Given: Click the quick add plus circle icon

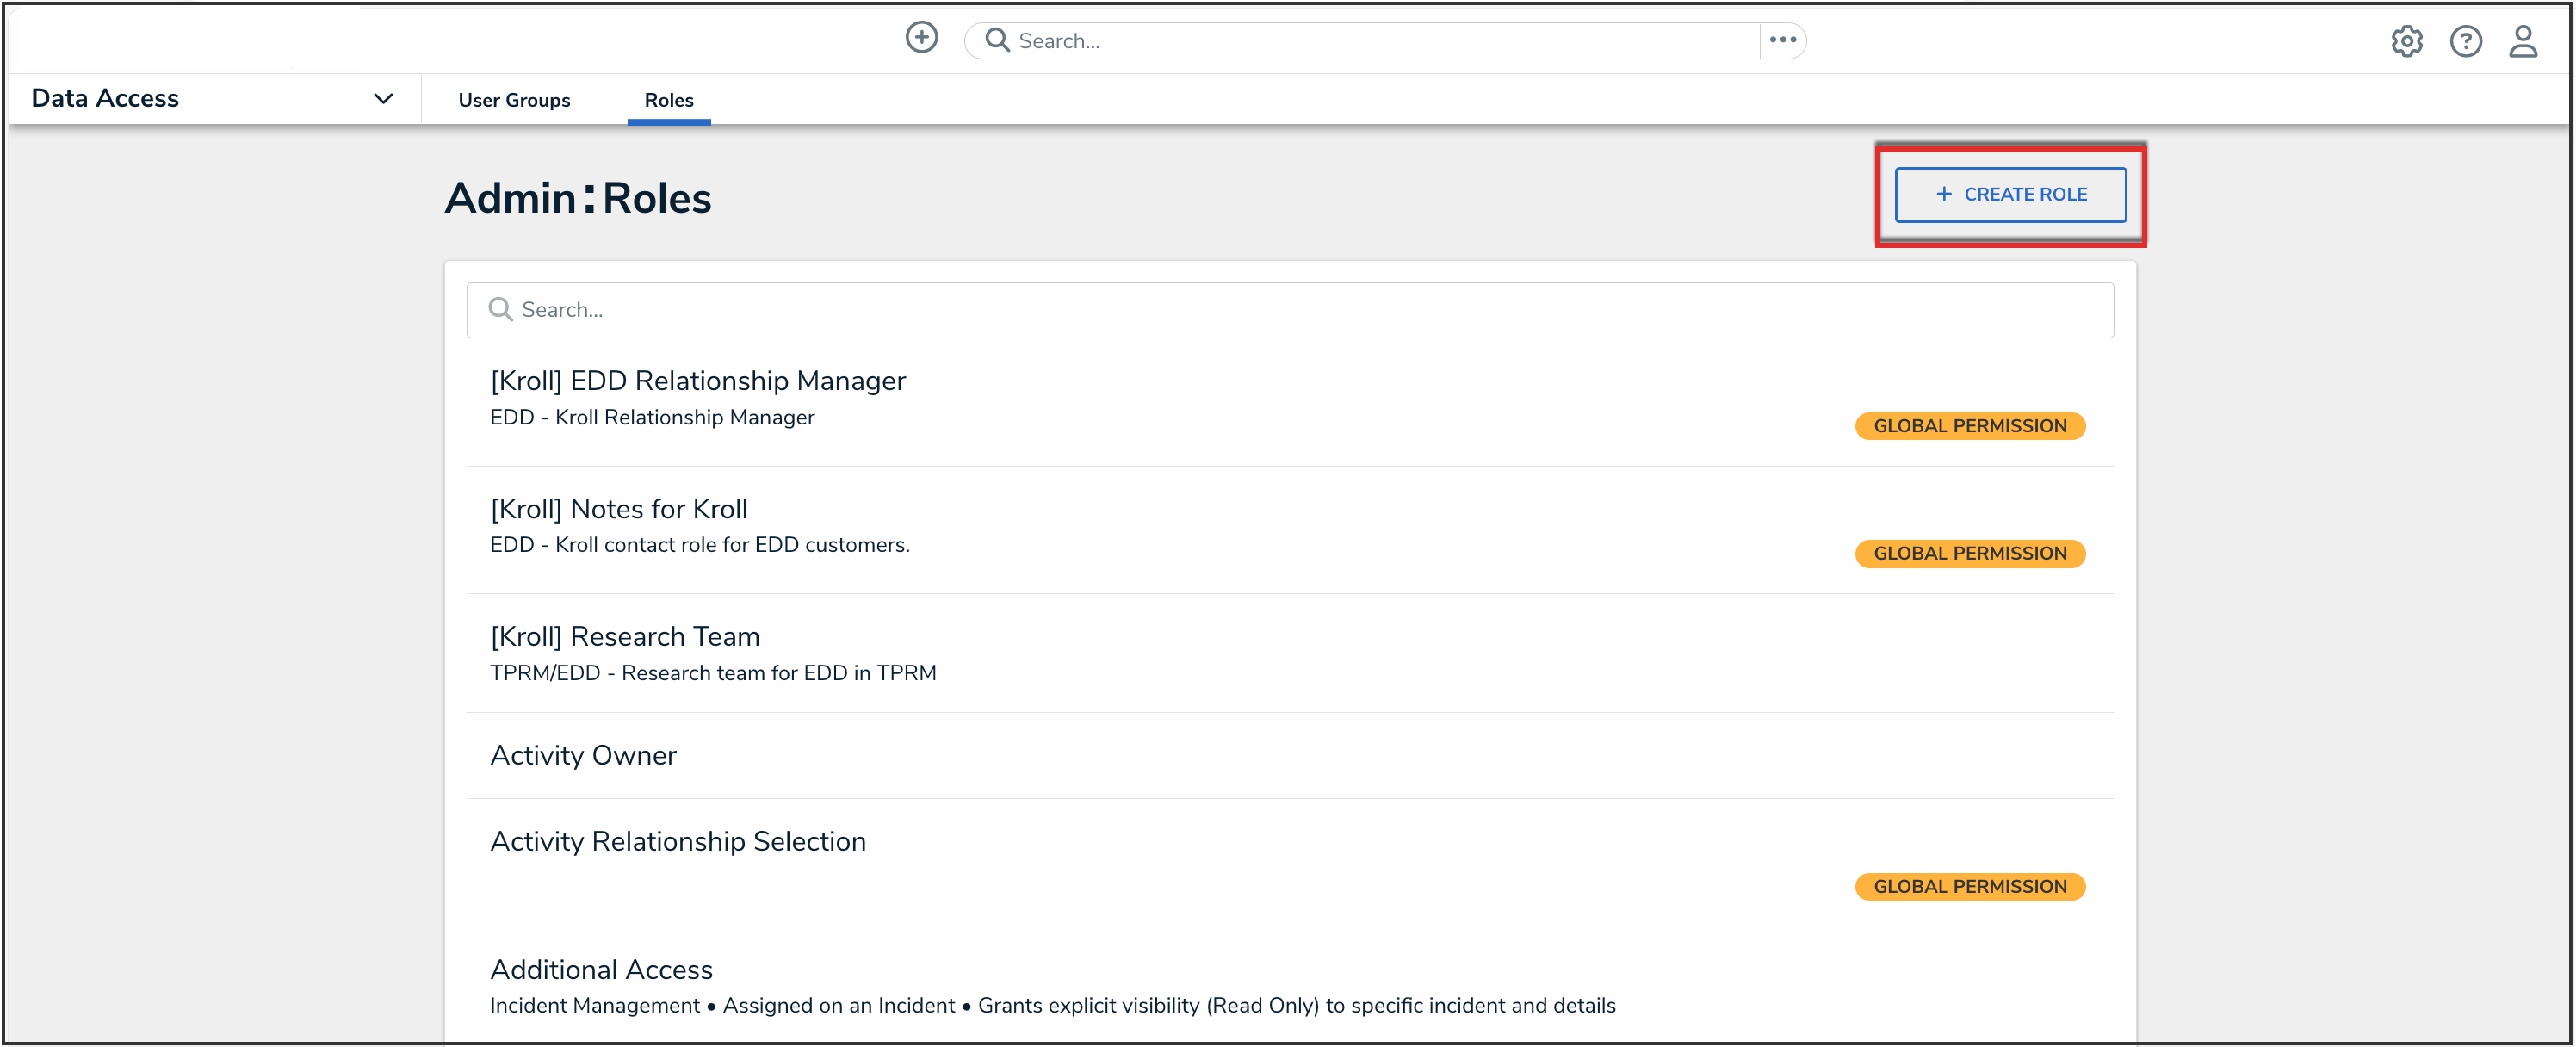Looking at the screenshot, I should pos(921,38).
